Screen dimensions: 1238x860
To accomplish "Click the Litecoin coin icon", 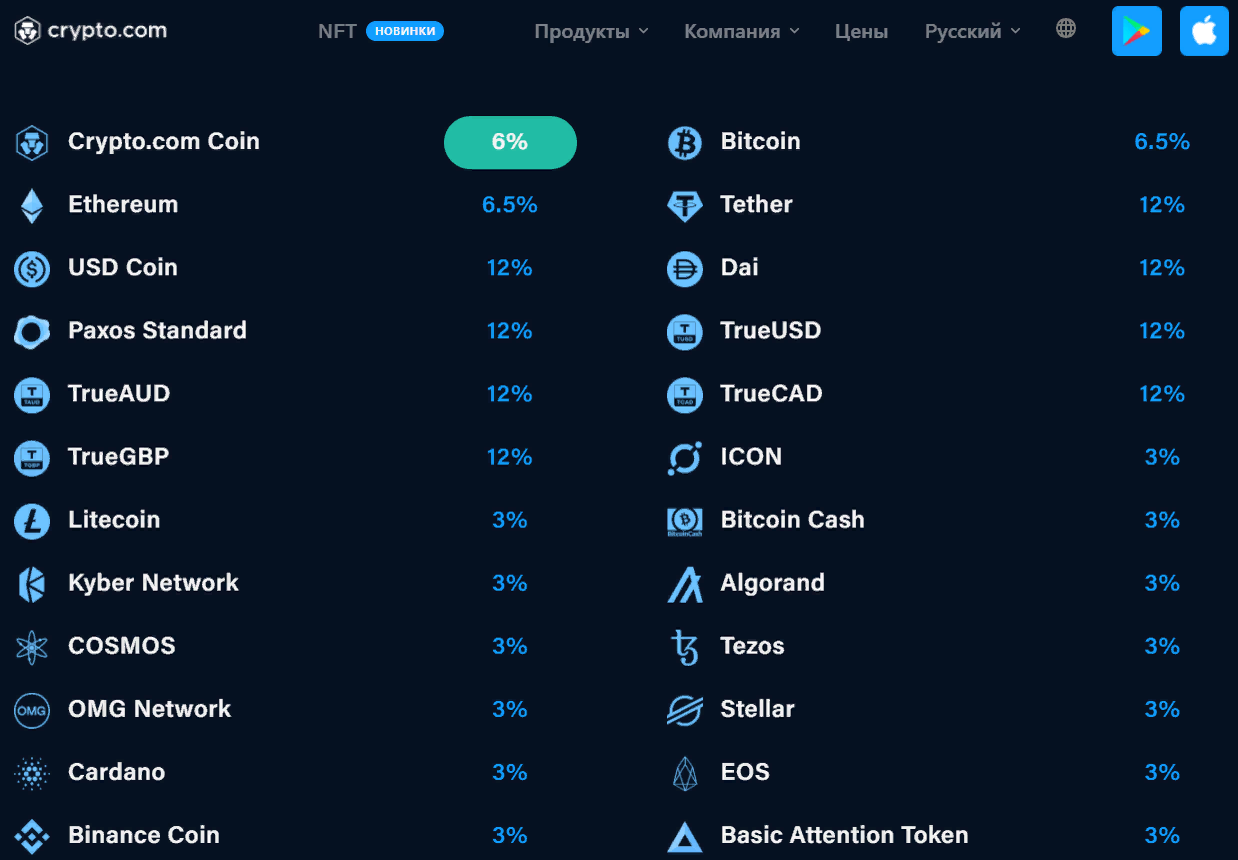I will click(x=31, y=520).
